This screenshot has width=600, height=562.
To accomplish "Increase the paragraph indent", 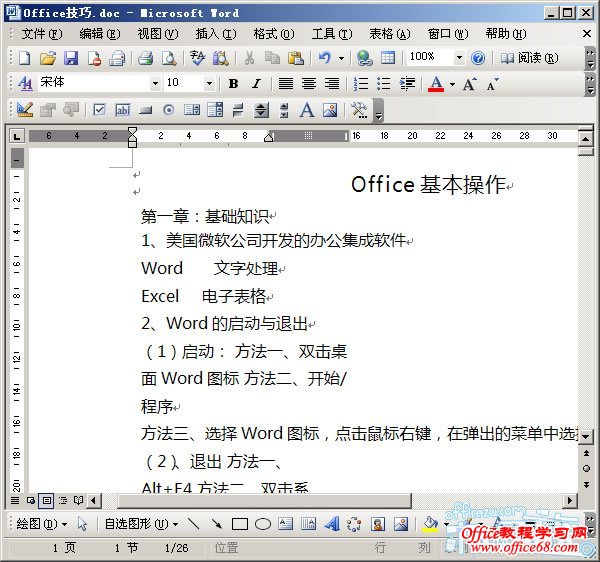I will tap(407, 83).
